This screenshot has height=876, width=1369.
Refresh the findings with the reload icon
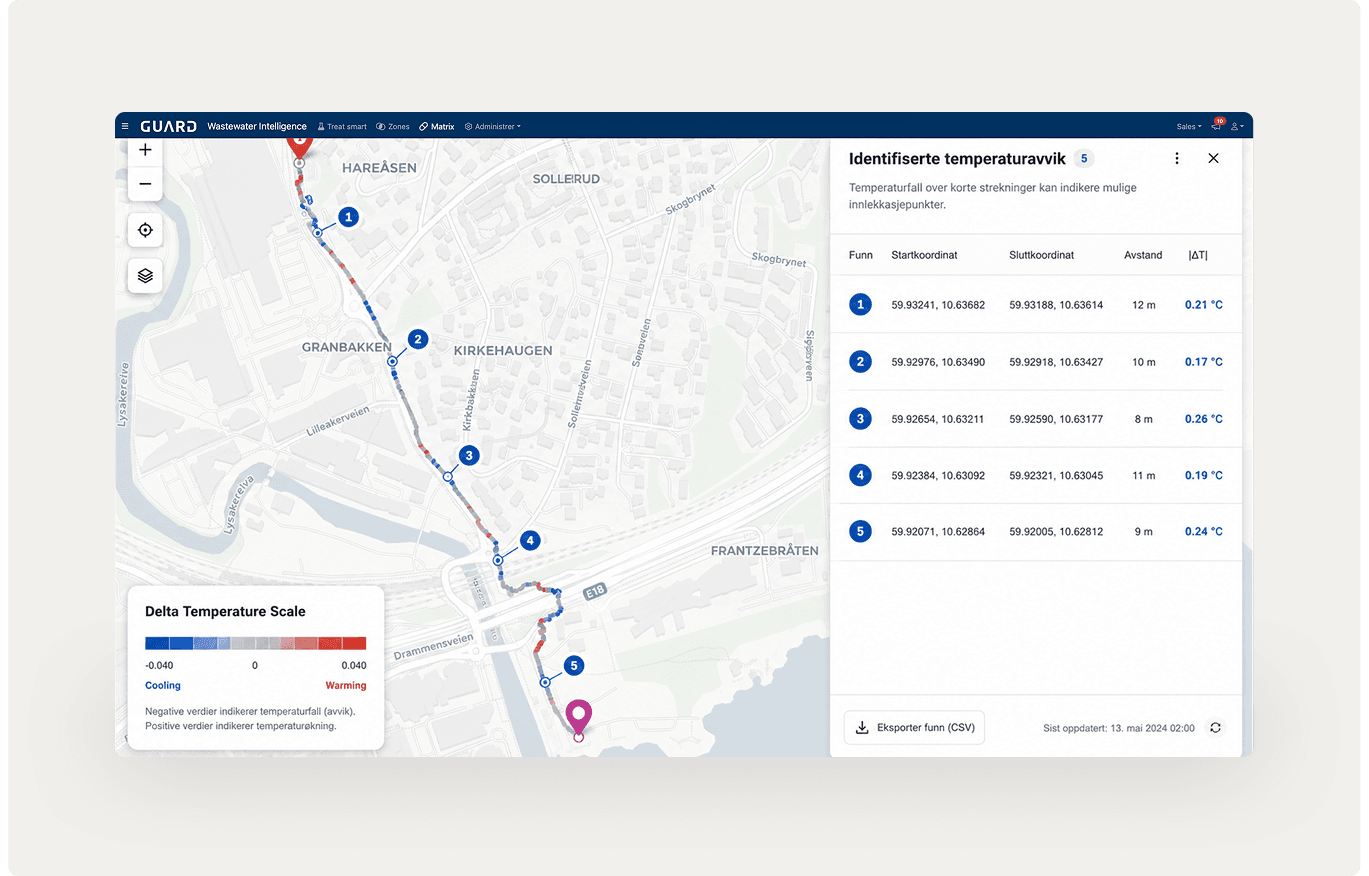tap(1215, 728)
